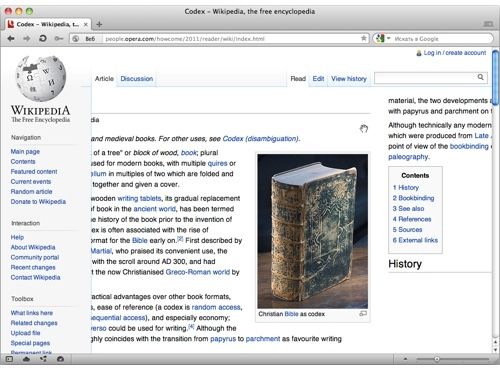500x370 pixels.
Task: Click the Web site badge in address bar
Action: tap(84, 39)
